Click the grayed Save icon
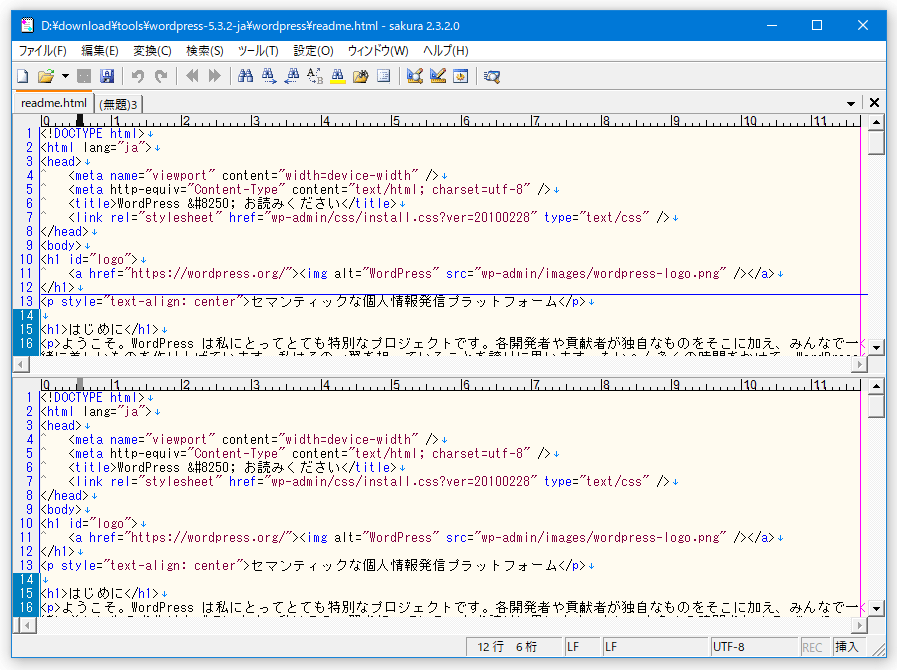Viewport: 897px width, 670px height. 84,76
